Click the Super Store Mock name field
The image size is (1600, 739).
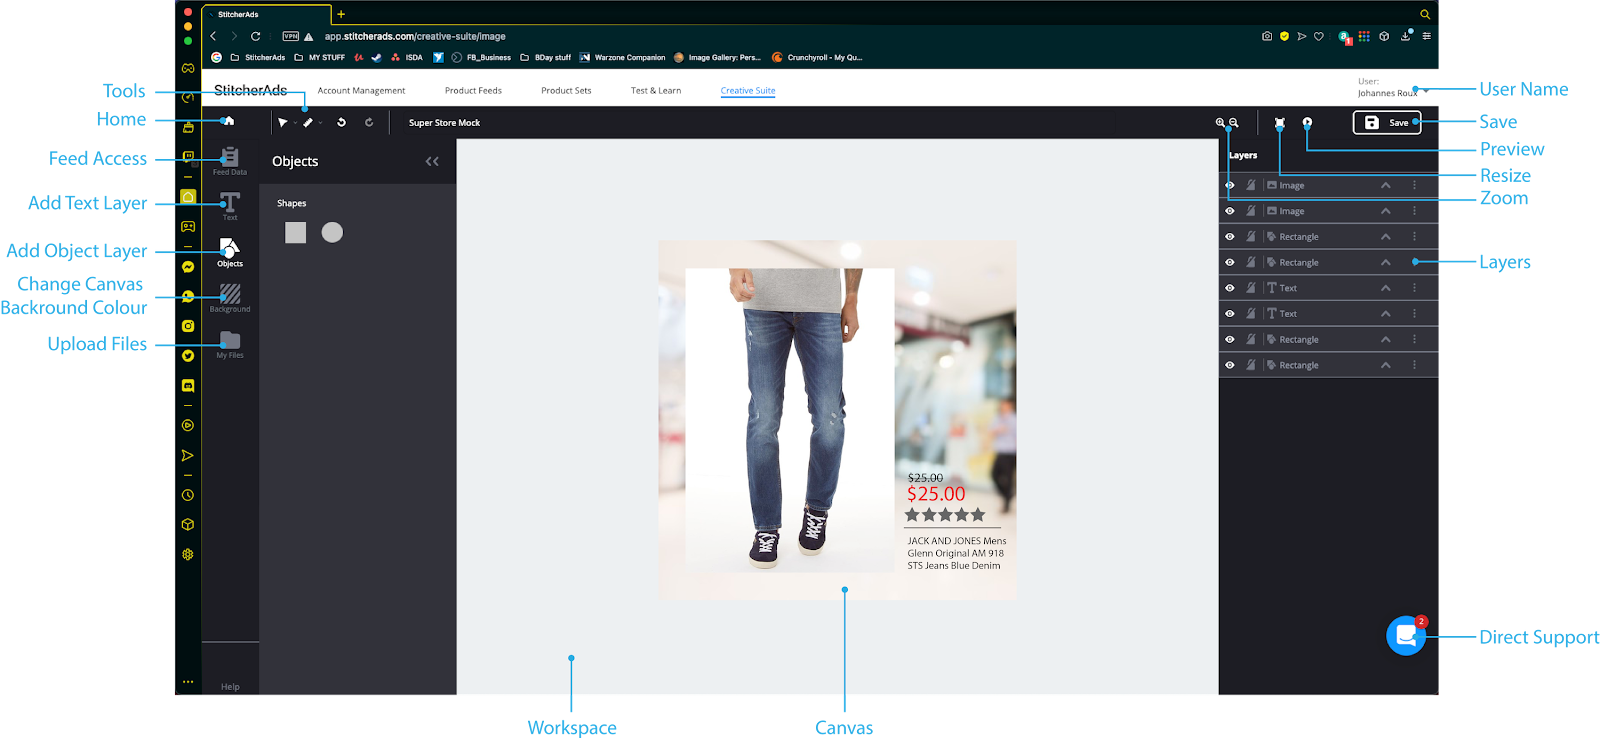point(444,123)
